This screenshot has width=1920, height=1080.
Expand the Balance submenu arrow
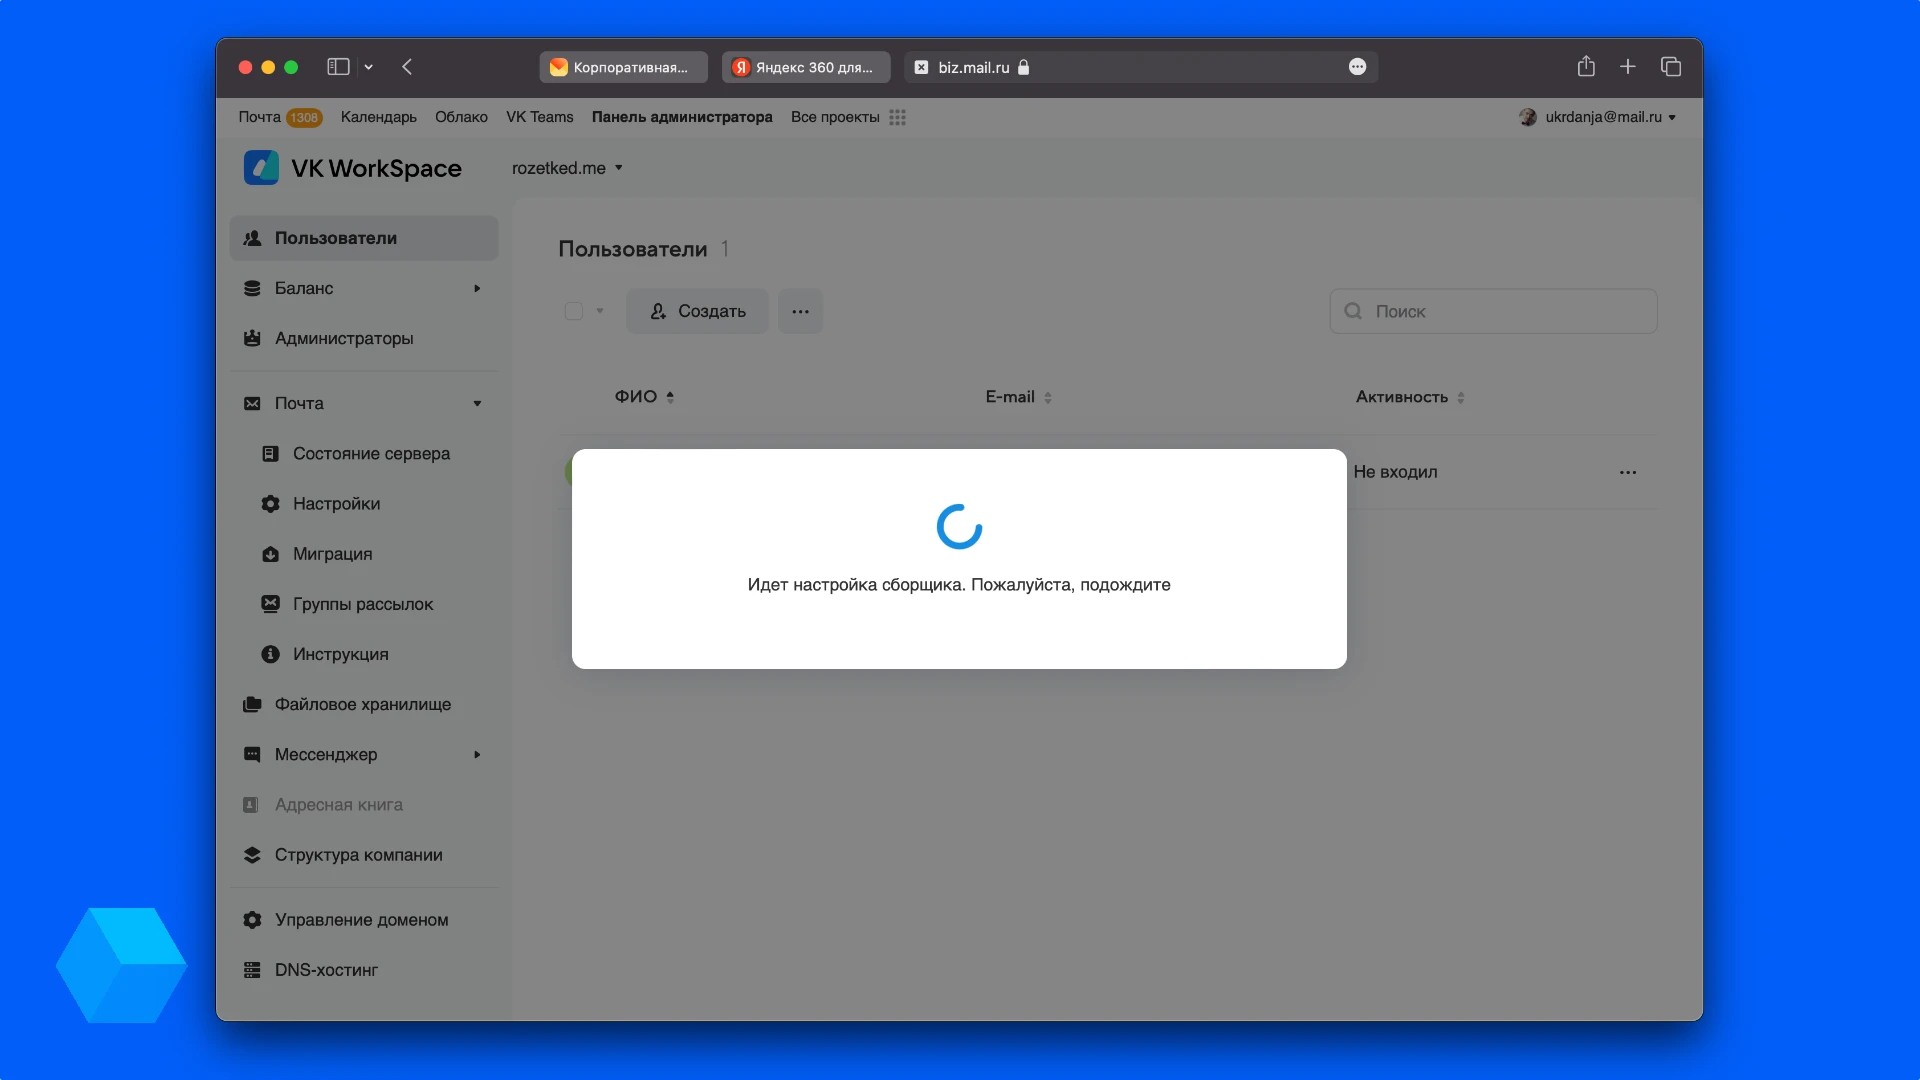477,288
